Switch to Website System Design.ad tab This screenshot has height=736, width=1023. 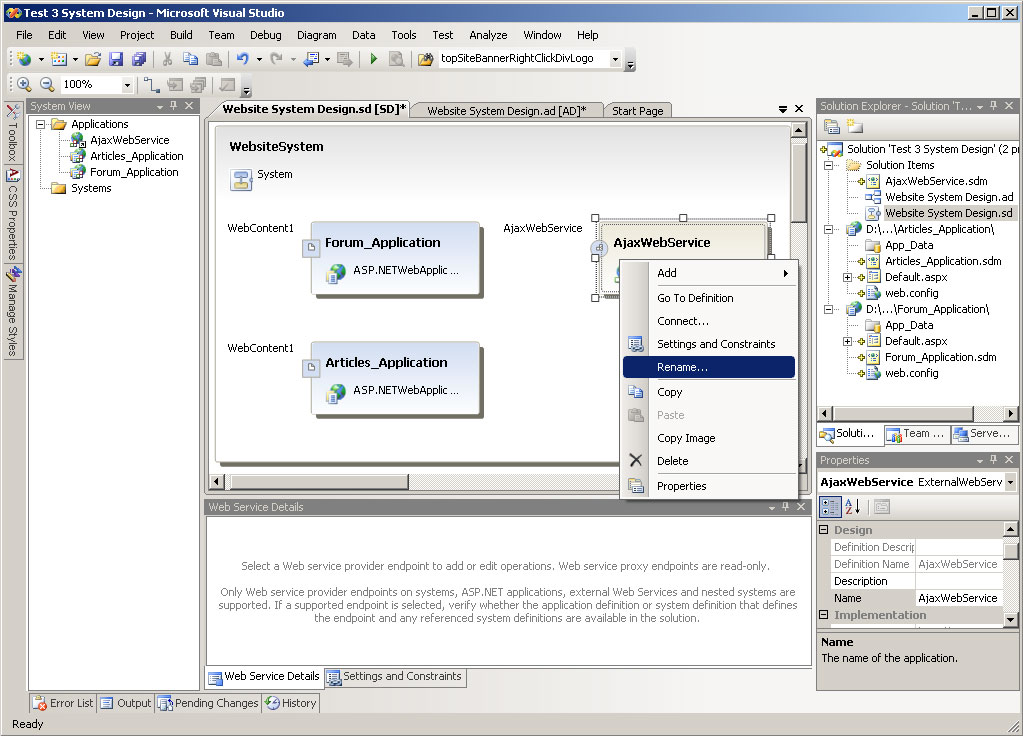(506, 111)
